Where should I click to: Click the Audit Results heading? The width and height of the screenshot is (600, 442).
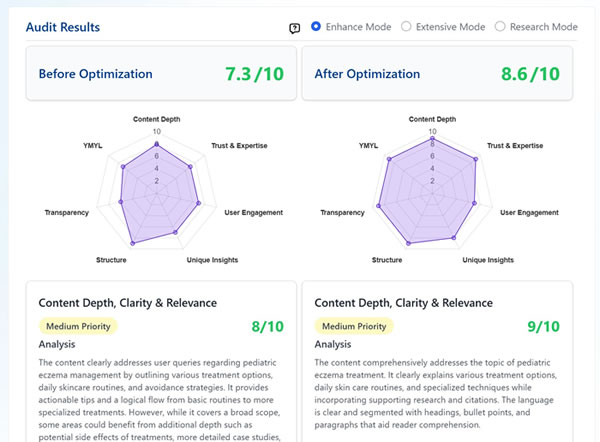[x=63, y=27]
